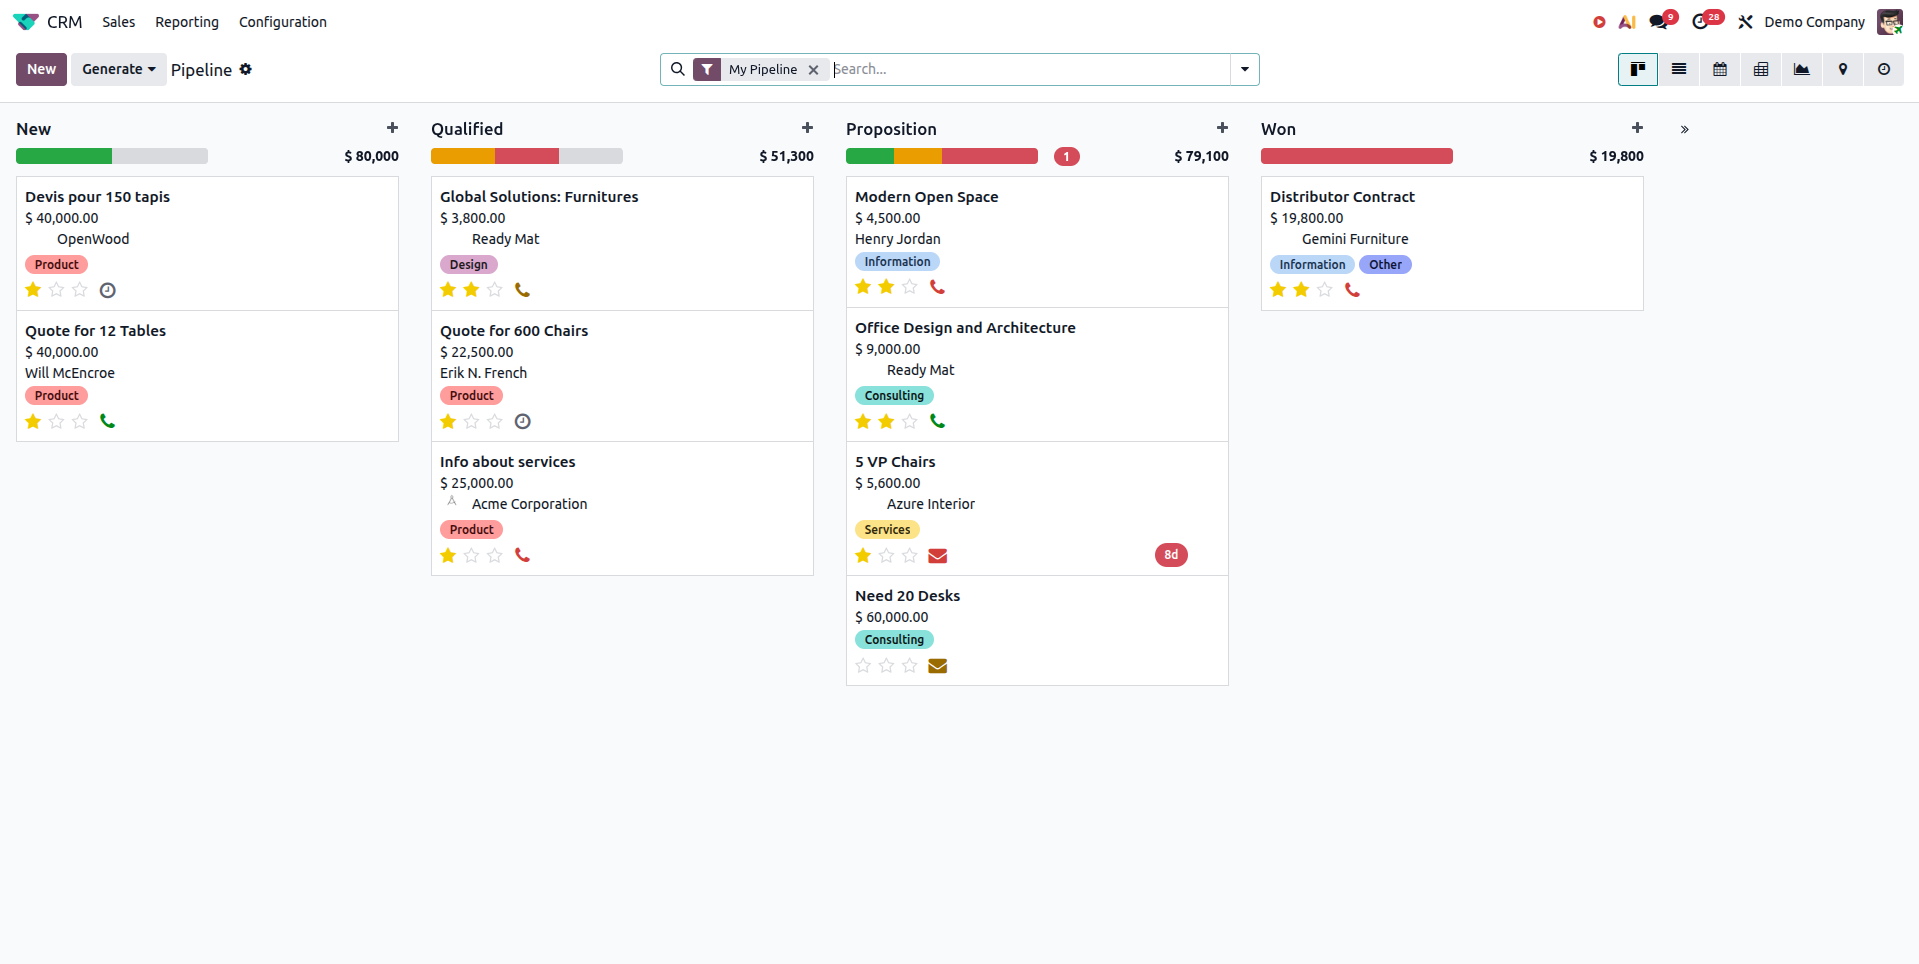This screenshot has height=964, width=1919.
Task: Add quick lead in Won column
Action: coord(1637,128)
